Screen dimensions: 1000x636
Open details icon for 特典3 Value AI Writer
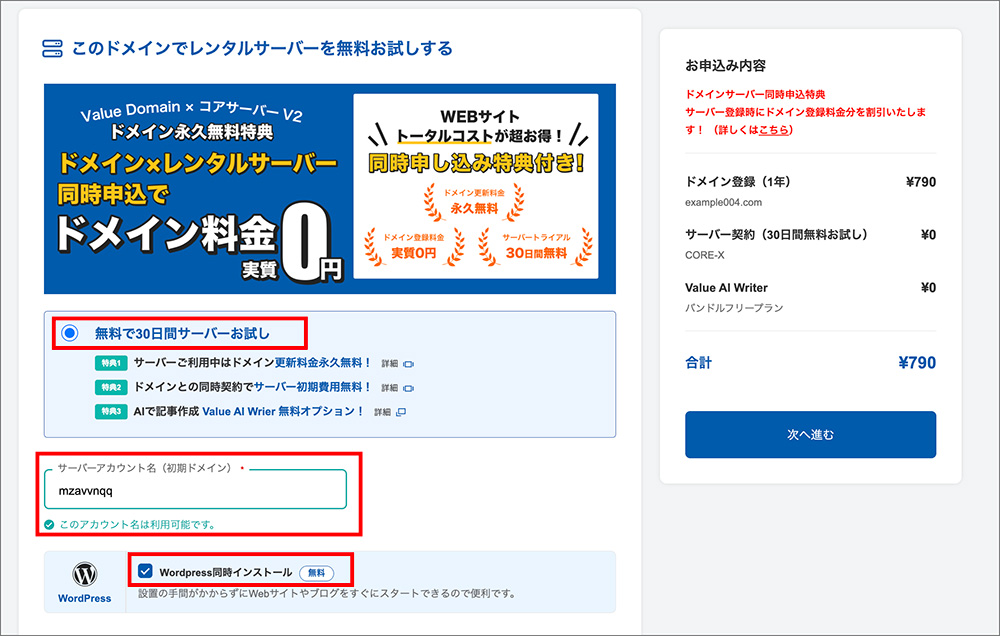(x=401, y=412)
